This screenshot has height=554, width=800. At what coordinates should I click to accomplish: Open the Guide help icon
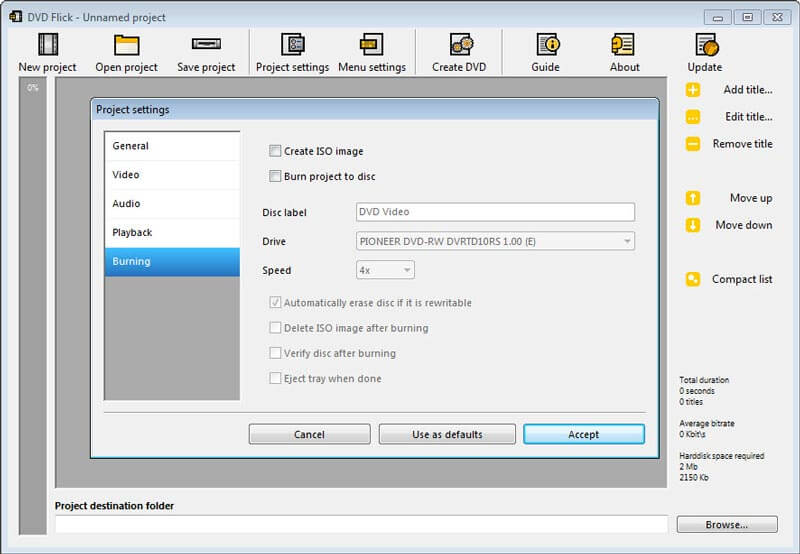pyautogui.click(x=547, y=45)
